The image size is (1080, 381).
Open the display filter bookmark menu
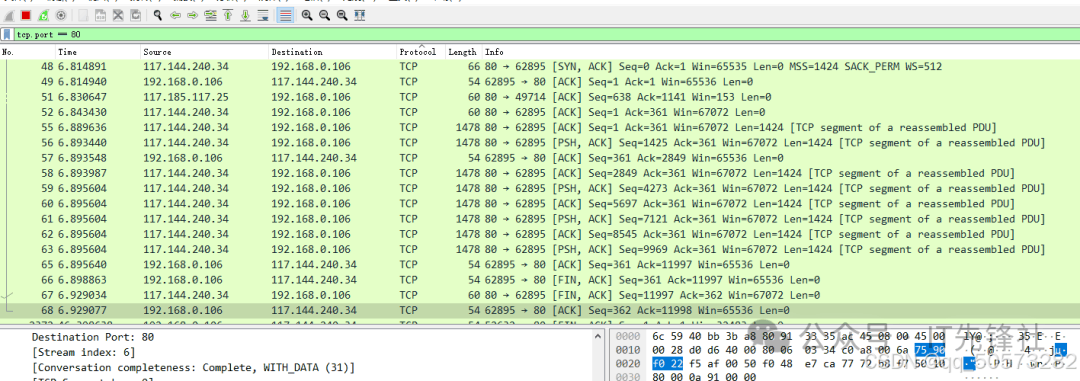7,34
